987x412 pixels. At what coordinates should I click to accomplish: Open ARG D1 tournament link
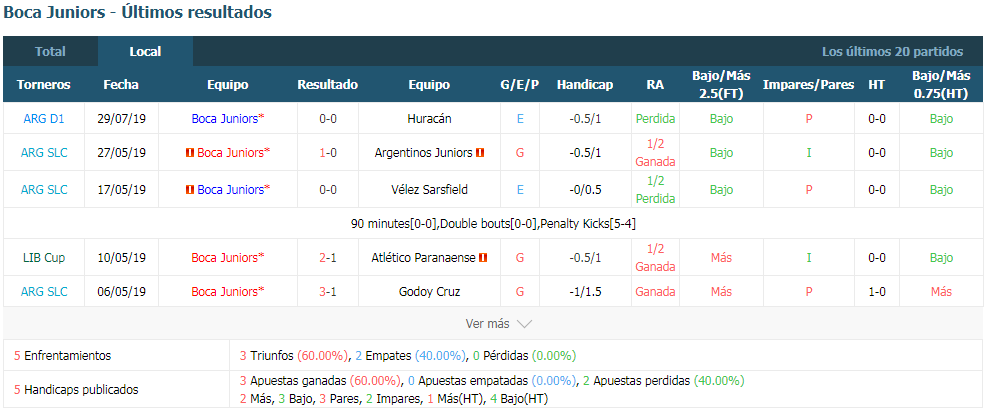[43, 119]
